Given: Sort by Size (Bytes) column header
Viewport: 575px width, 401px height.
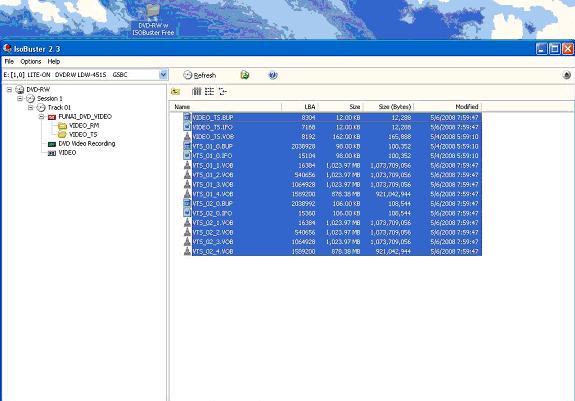Looking at the screenshot, I should [389, 107].
